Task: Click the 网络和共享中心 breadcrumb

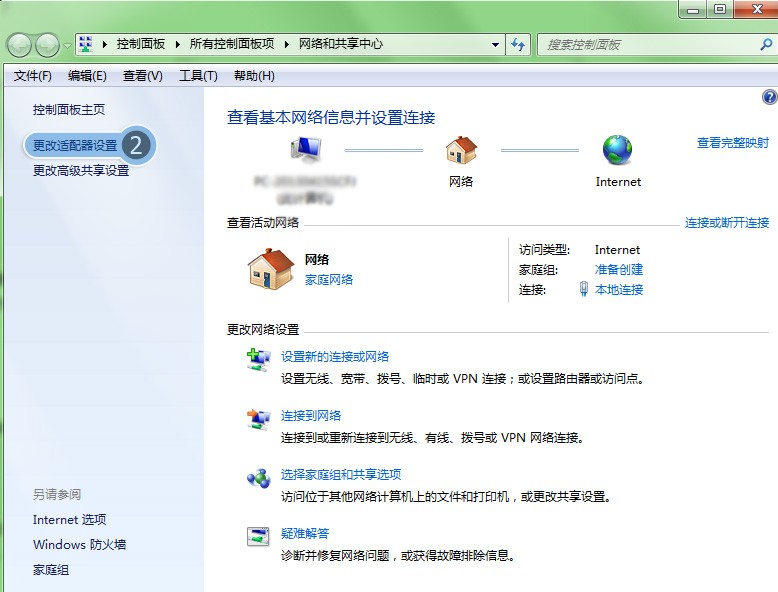Action: [x=340, y=44]
